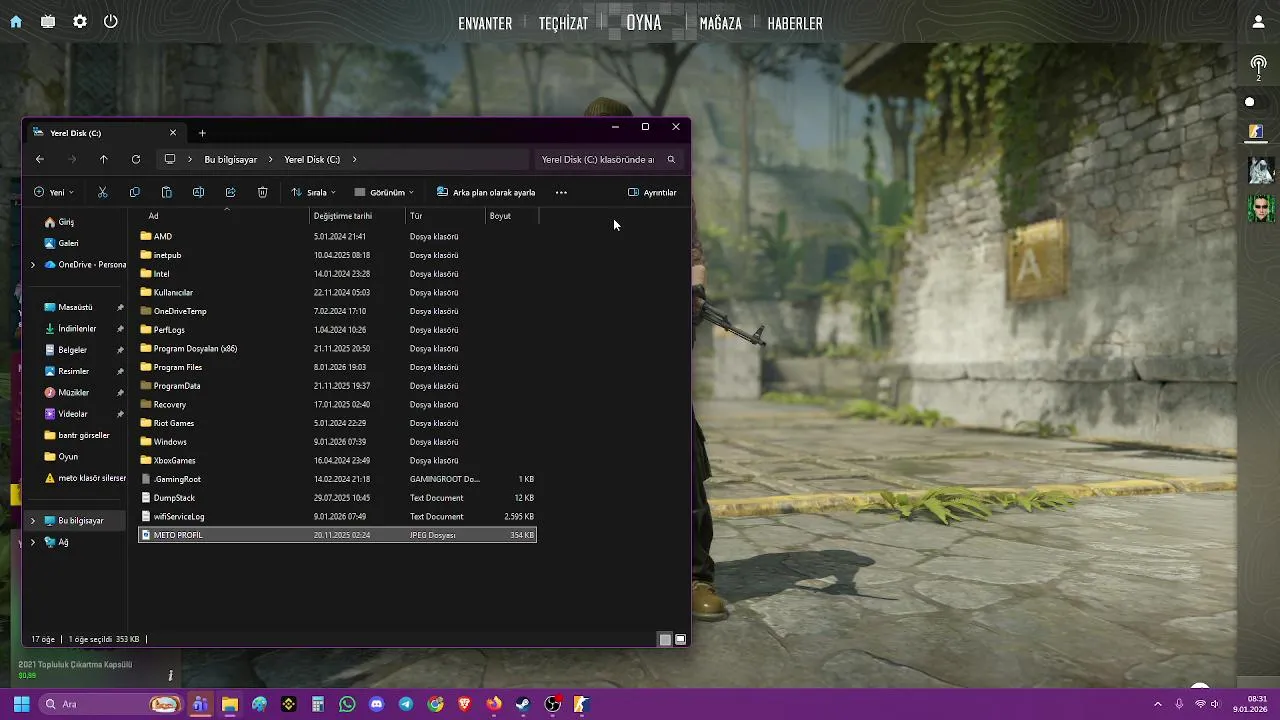
Task: Open Firefox from the taskbar
Action: tap(494, 704)
